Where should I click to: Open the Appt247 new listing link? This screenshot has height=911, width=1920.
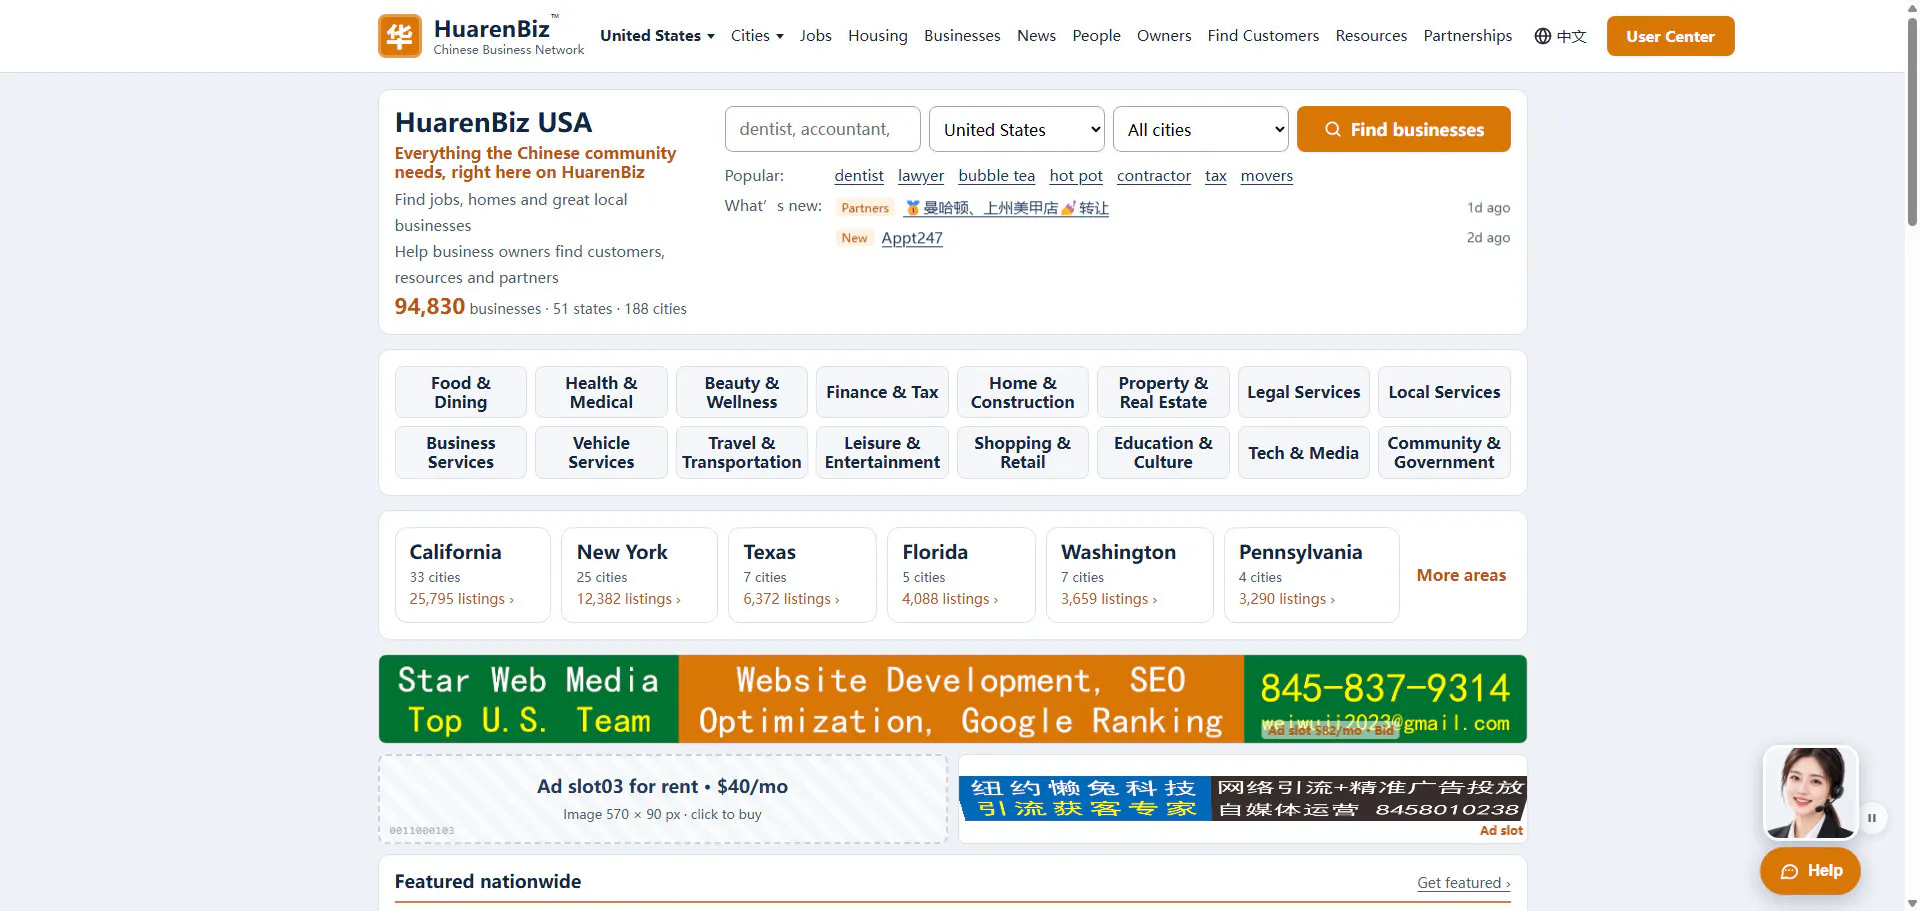pyautogui.click(x=912, y=238)
